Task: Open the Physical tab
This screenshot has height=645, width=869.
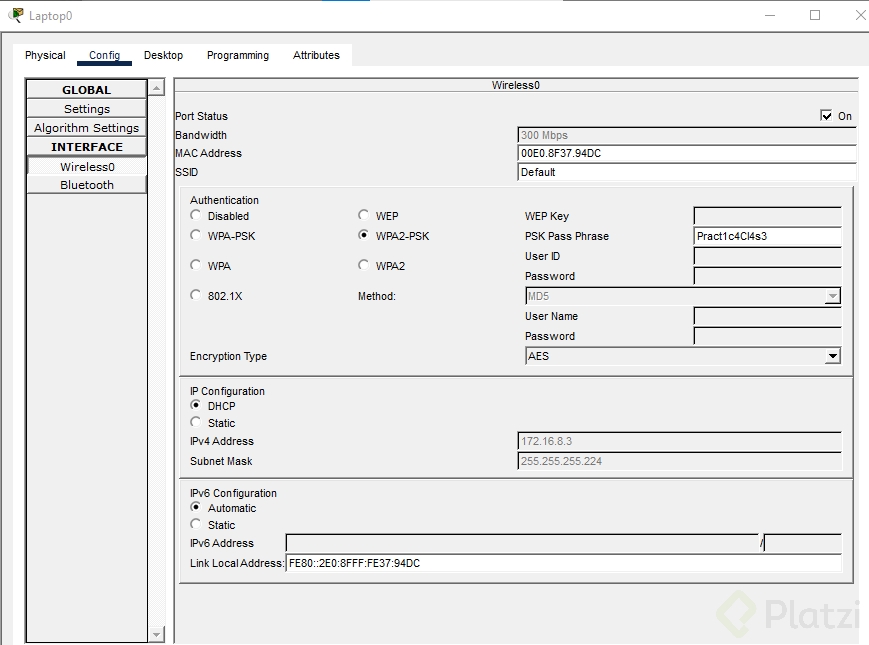Action: (45, 55)
